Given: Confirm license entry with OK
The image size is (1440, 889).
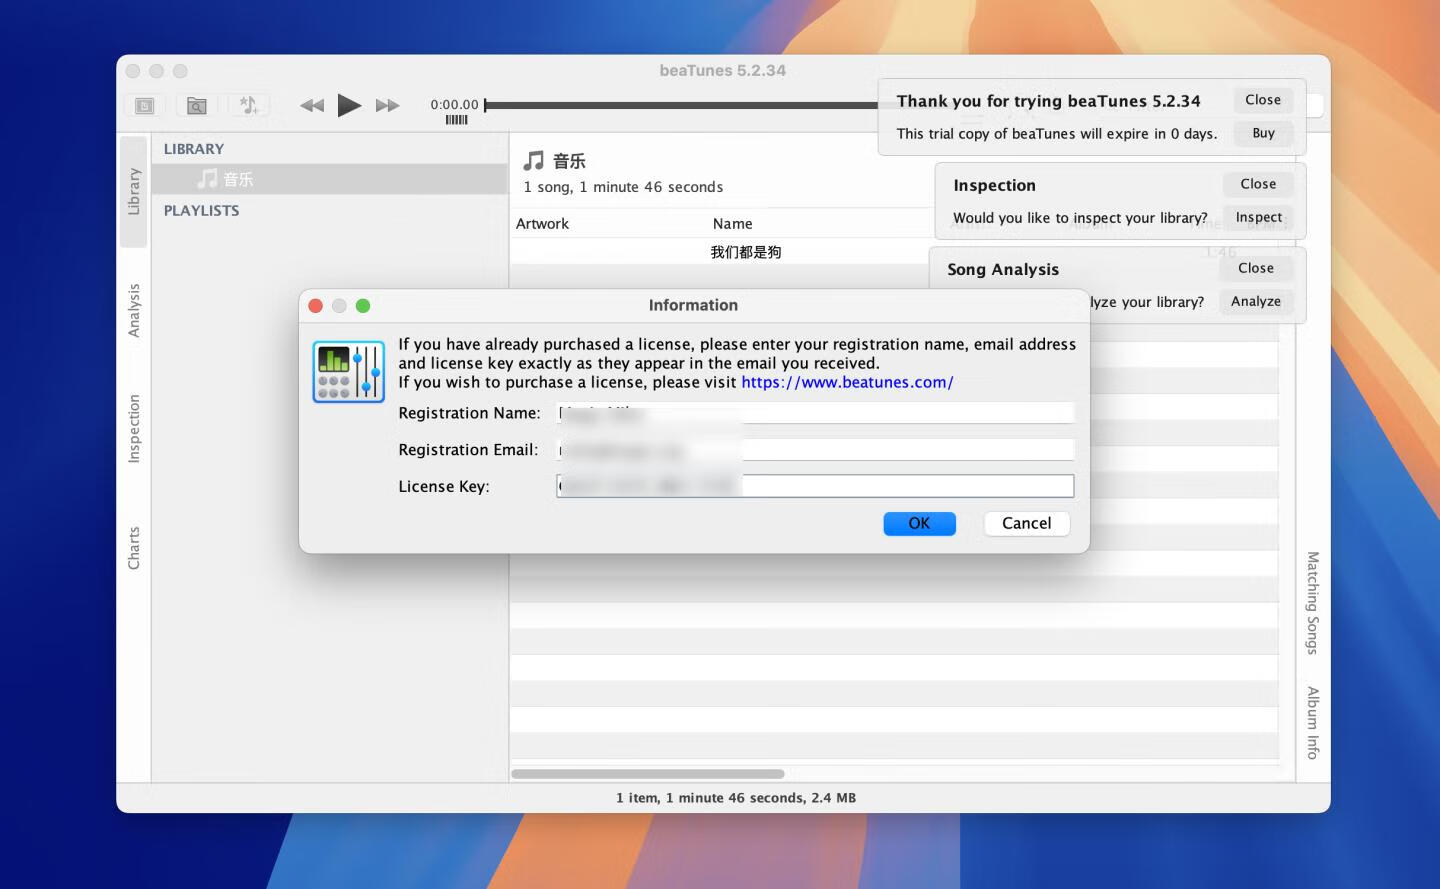Looking at the screenshot, I should click(x=918, y=523).
